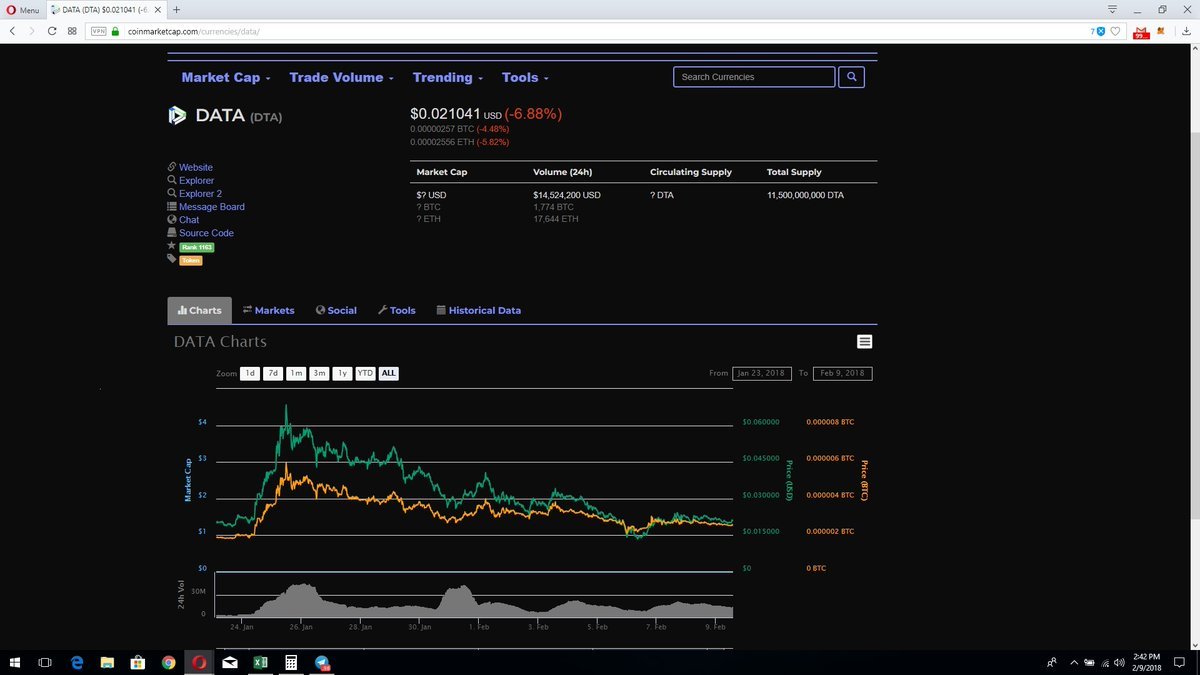Open People icon in the system tray
Screen dimensions: 1200x675
coord(1052,662)
